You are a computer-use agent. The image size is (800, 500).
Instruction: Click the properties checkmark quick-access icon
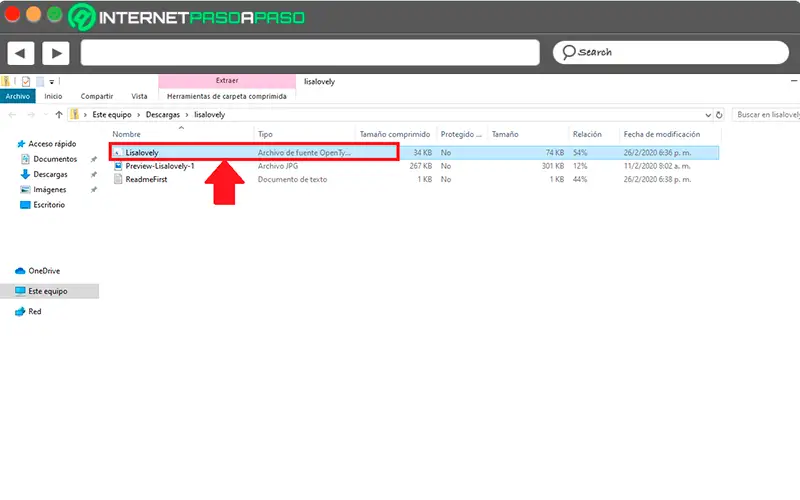[26, 82]
